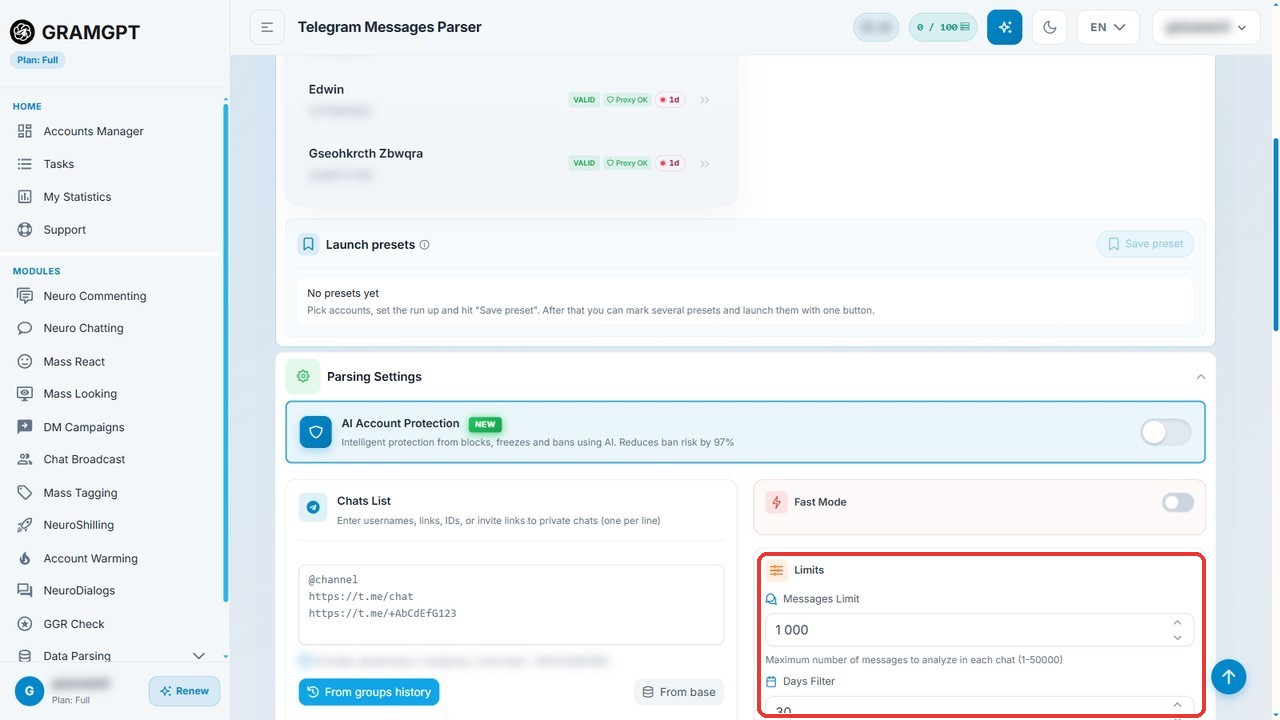Go to My Statistics

pos(77,197)
